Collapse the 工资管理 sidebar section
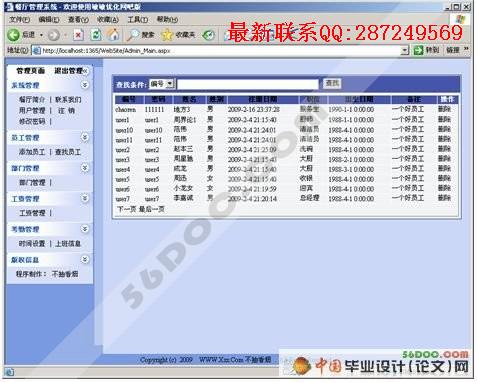 tap(85, 199)
